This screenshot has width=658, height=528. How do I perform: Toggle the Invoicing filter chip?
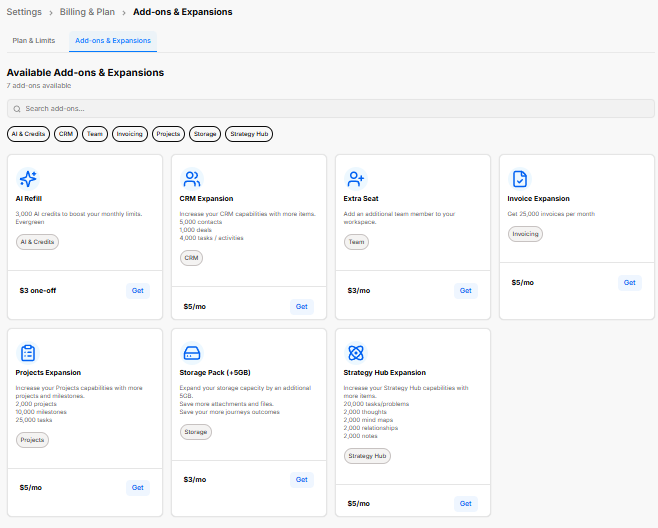coord(130,134)
